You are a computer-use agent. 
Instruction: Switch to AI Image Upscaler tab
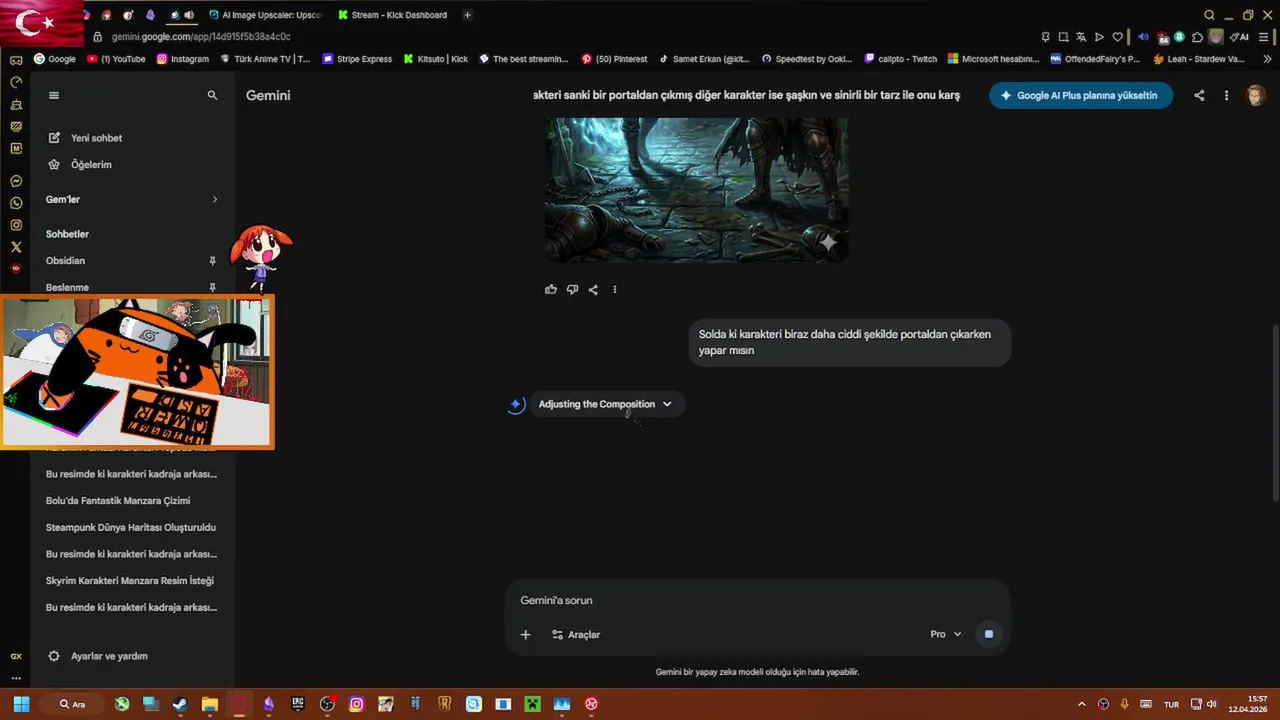coord(266,15)
